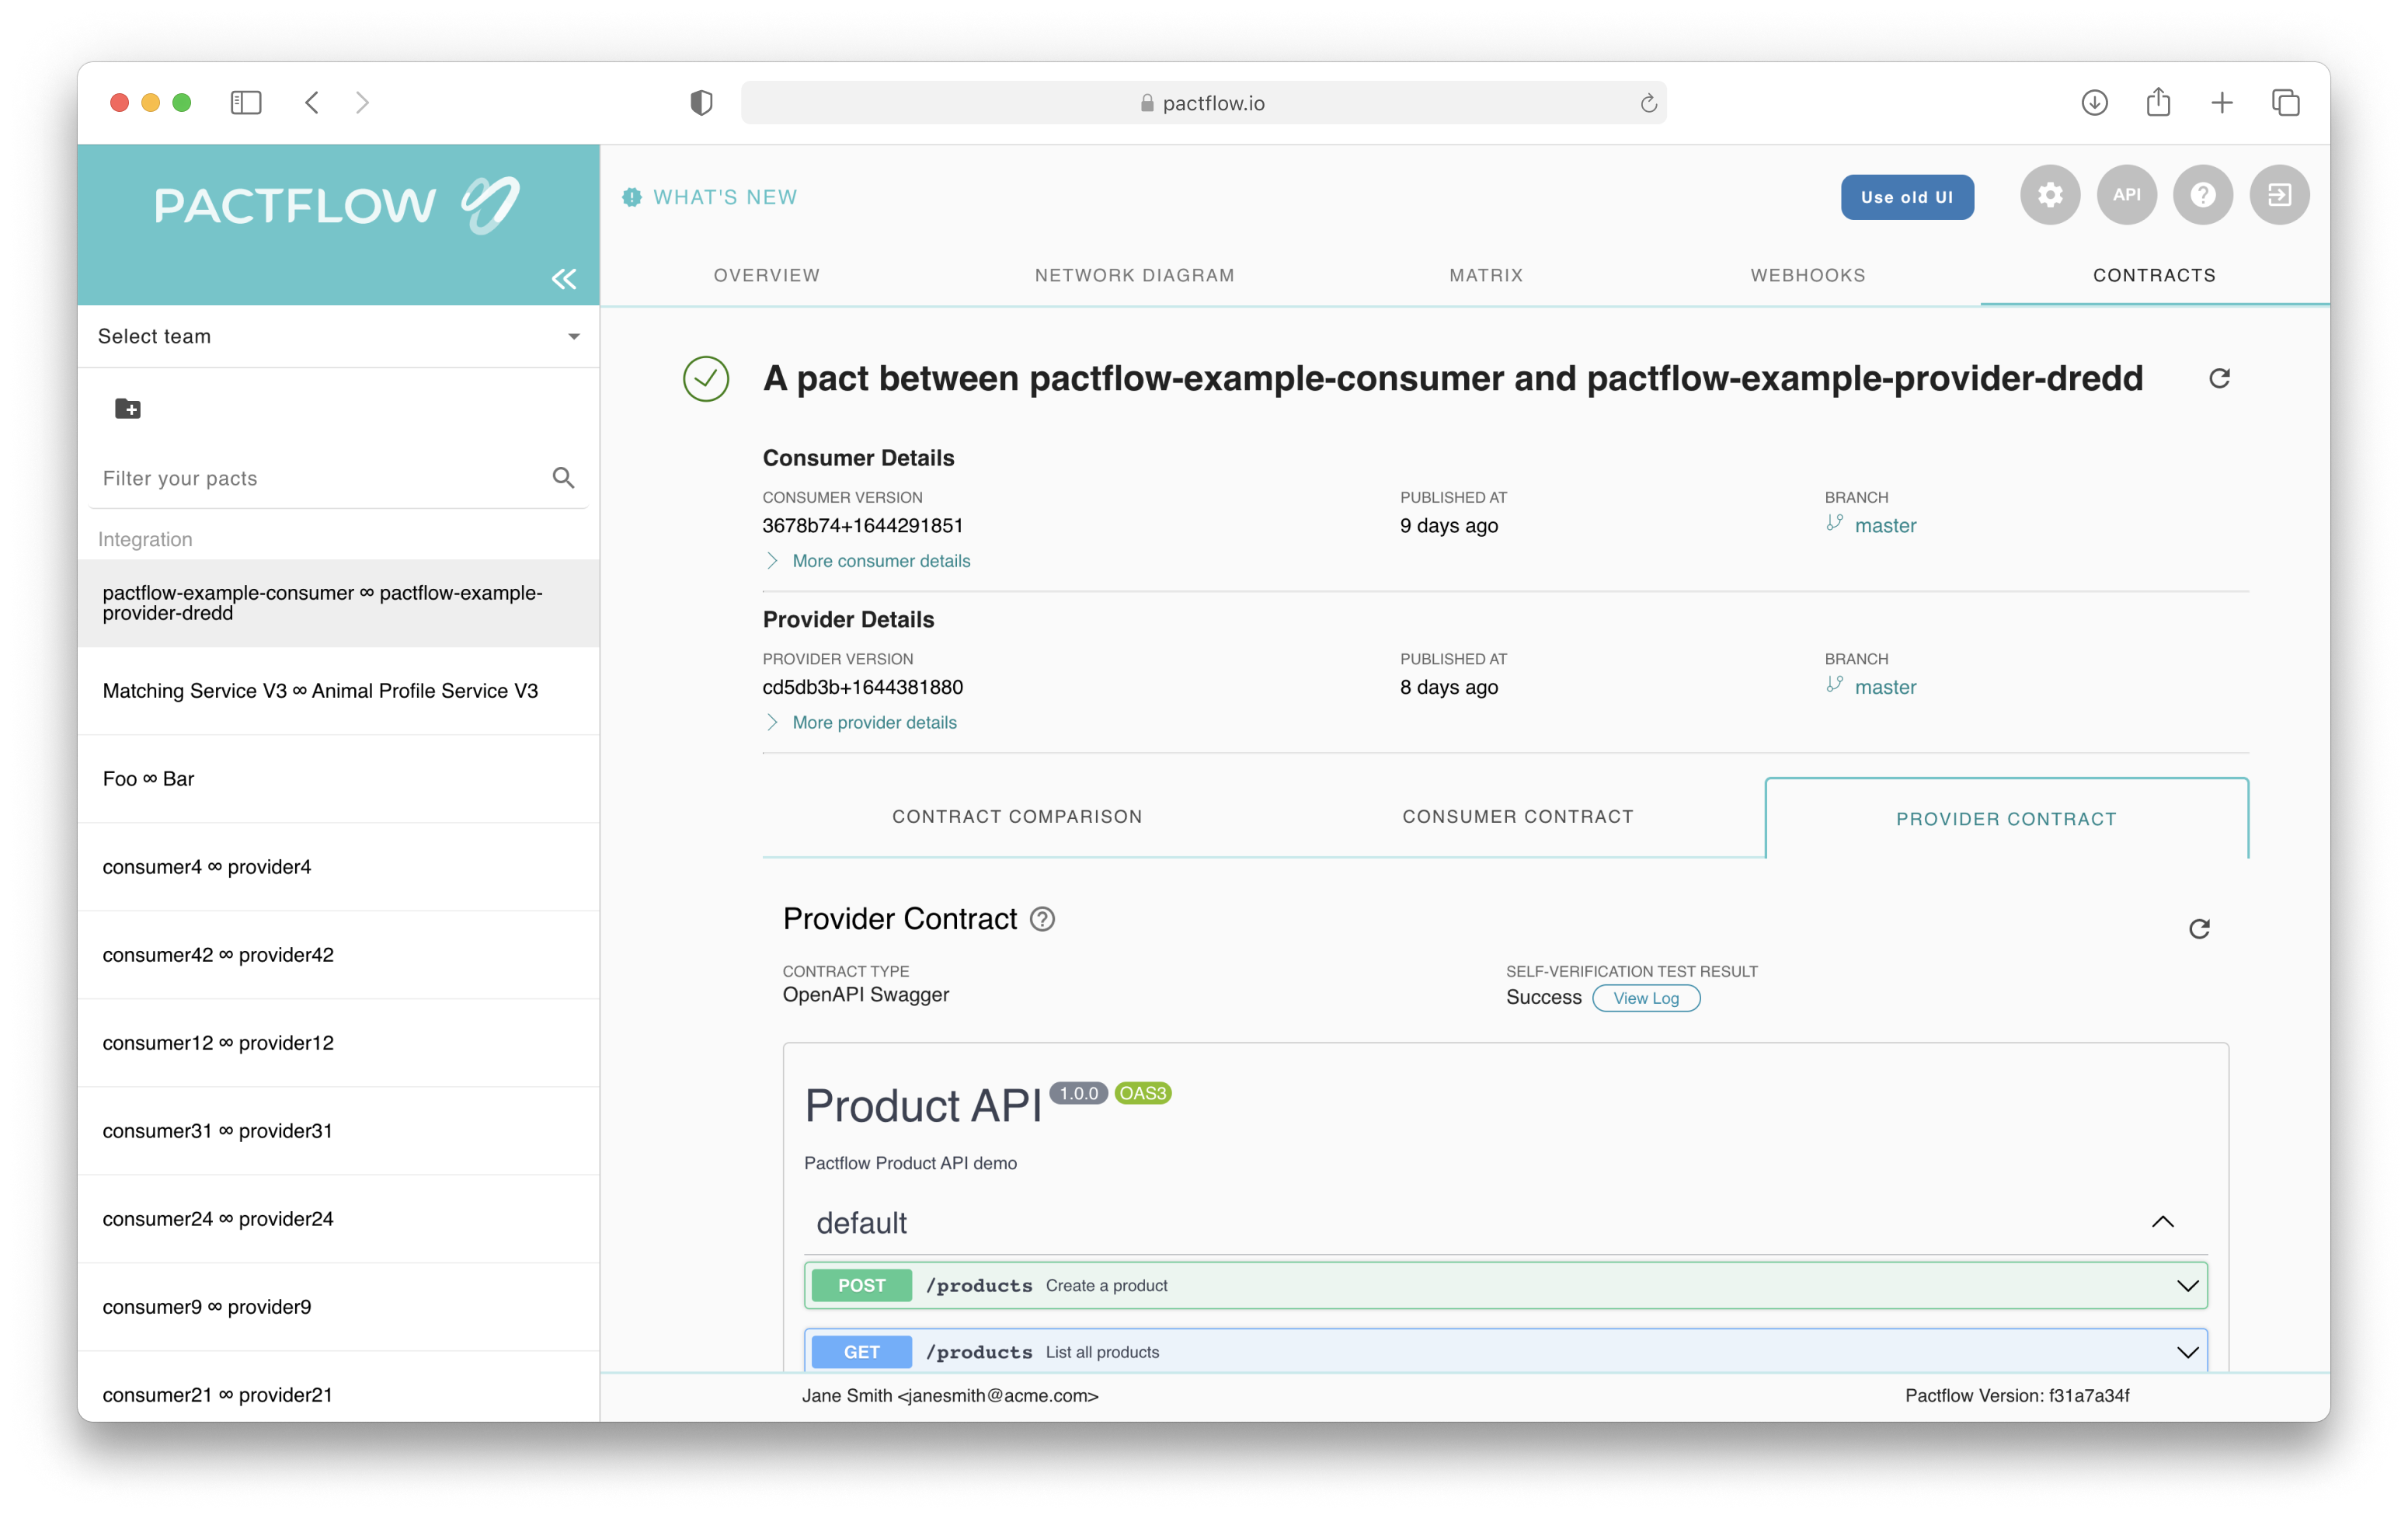2408x1515 pixels.
Task: Expand the POST /products endpoint
Action: pyautogui.click(x=2188, y=1285)
